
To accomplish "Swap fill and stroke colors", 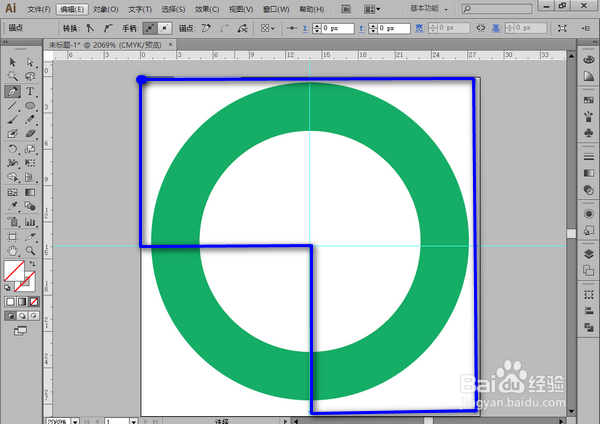I will [33, 264].
